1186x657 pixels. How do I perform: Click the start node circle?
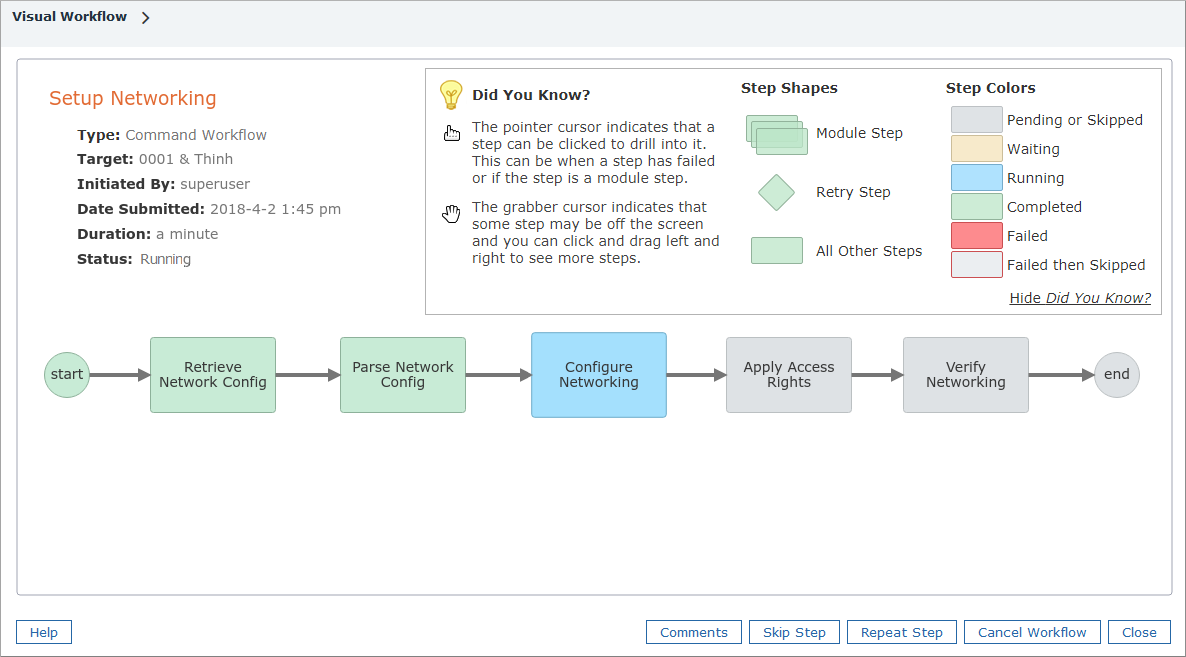67,374
